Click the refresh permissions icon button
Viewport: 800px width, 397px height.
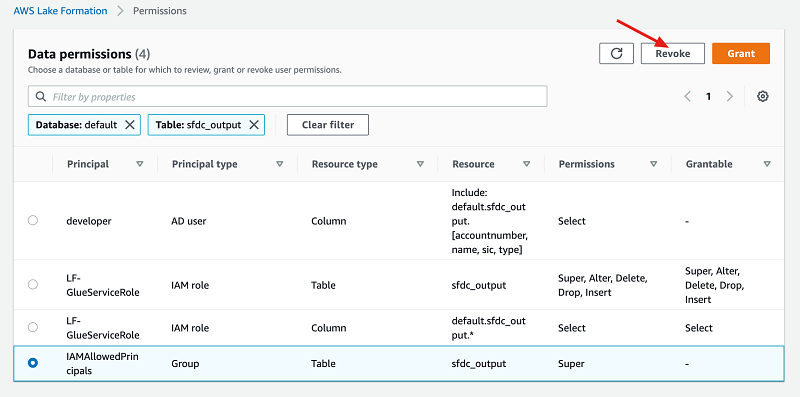pyautogui.click(x=616, y=54)
